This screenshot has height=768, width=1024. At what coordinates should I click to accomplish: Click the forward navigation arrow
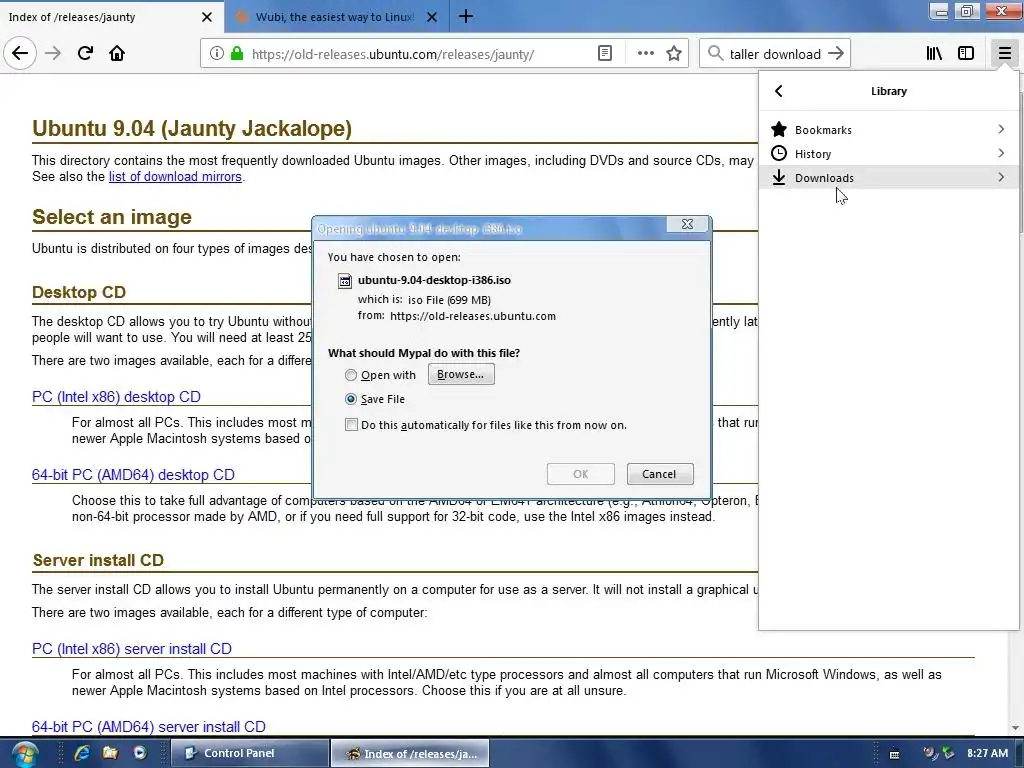coord(53,53)
